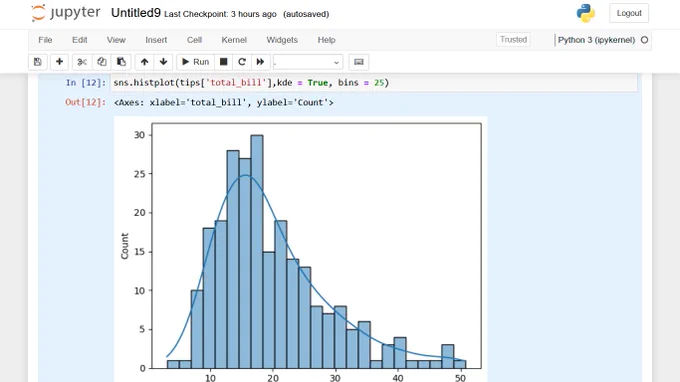
Task: Click the Trusted notebook indicator
Action: click(513, 40)
